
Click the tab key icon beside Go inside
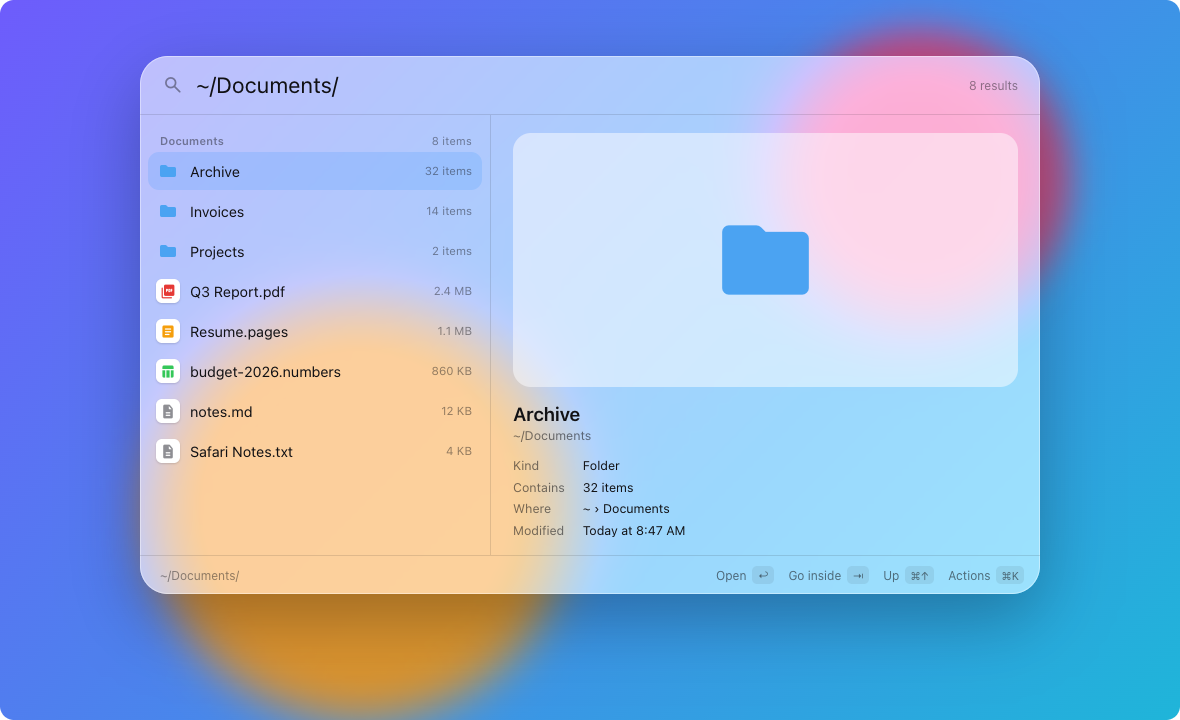(858, 576)
